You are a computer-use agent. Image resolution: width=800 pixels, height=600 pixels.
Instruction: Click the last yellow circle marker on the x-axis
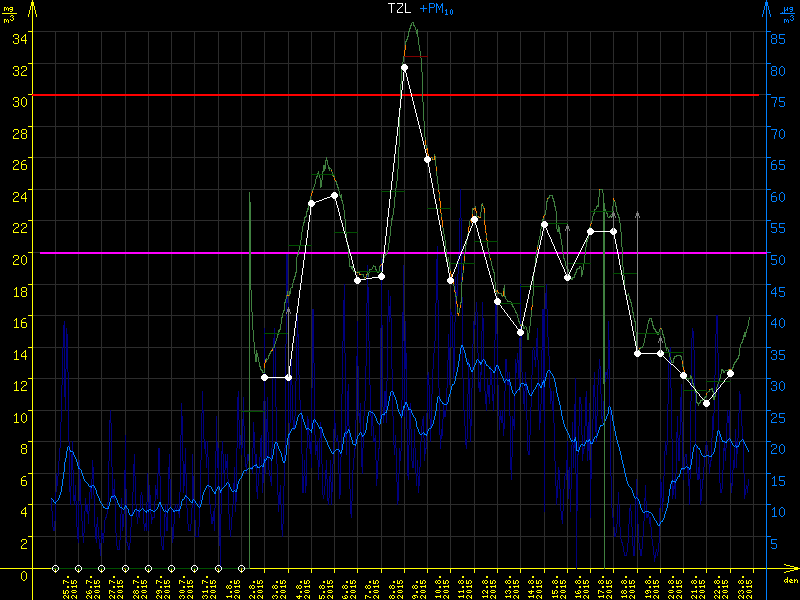pyautogui.click(x=241, y=568)
